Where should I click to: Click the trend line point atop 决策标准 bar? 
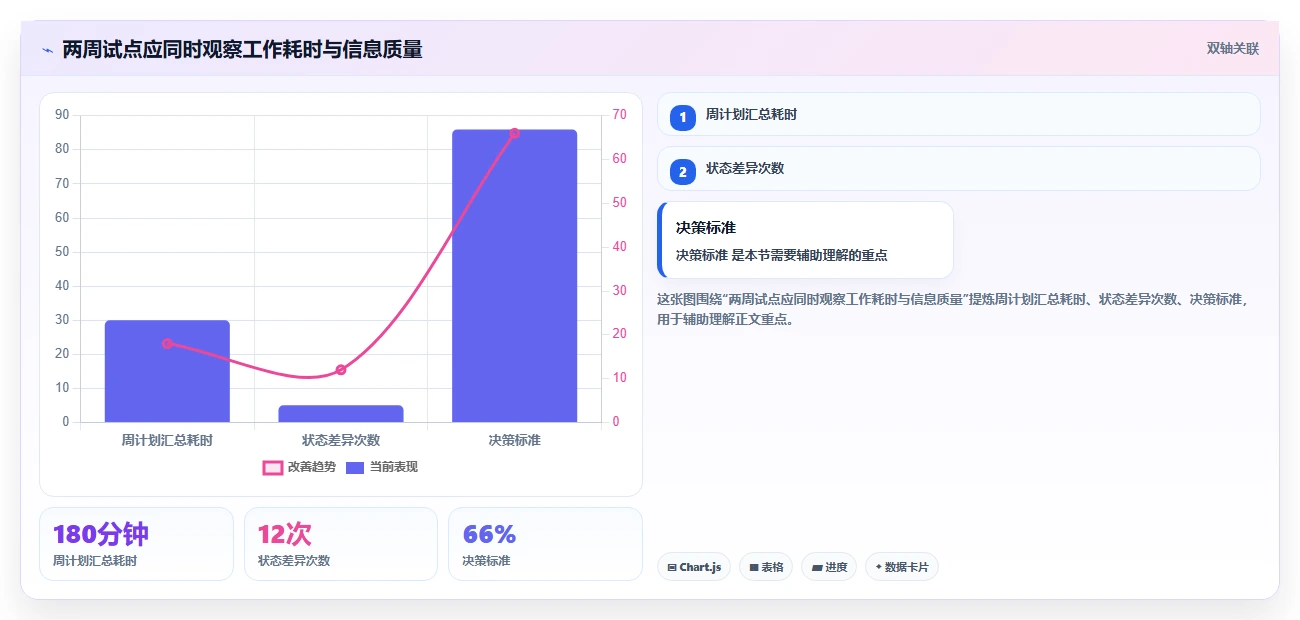(x=514, y=133)
